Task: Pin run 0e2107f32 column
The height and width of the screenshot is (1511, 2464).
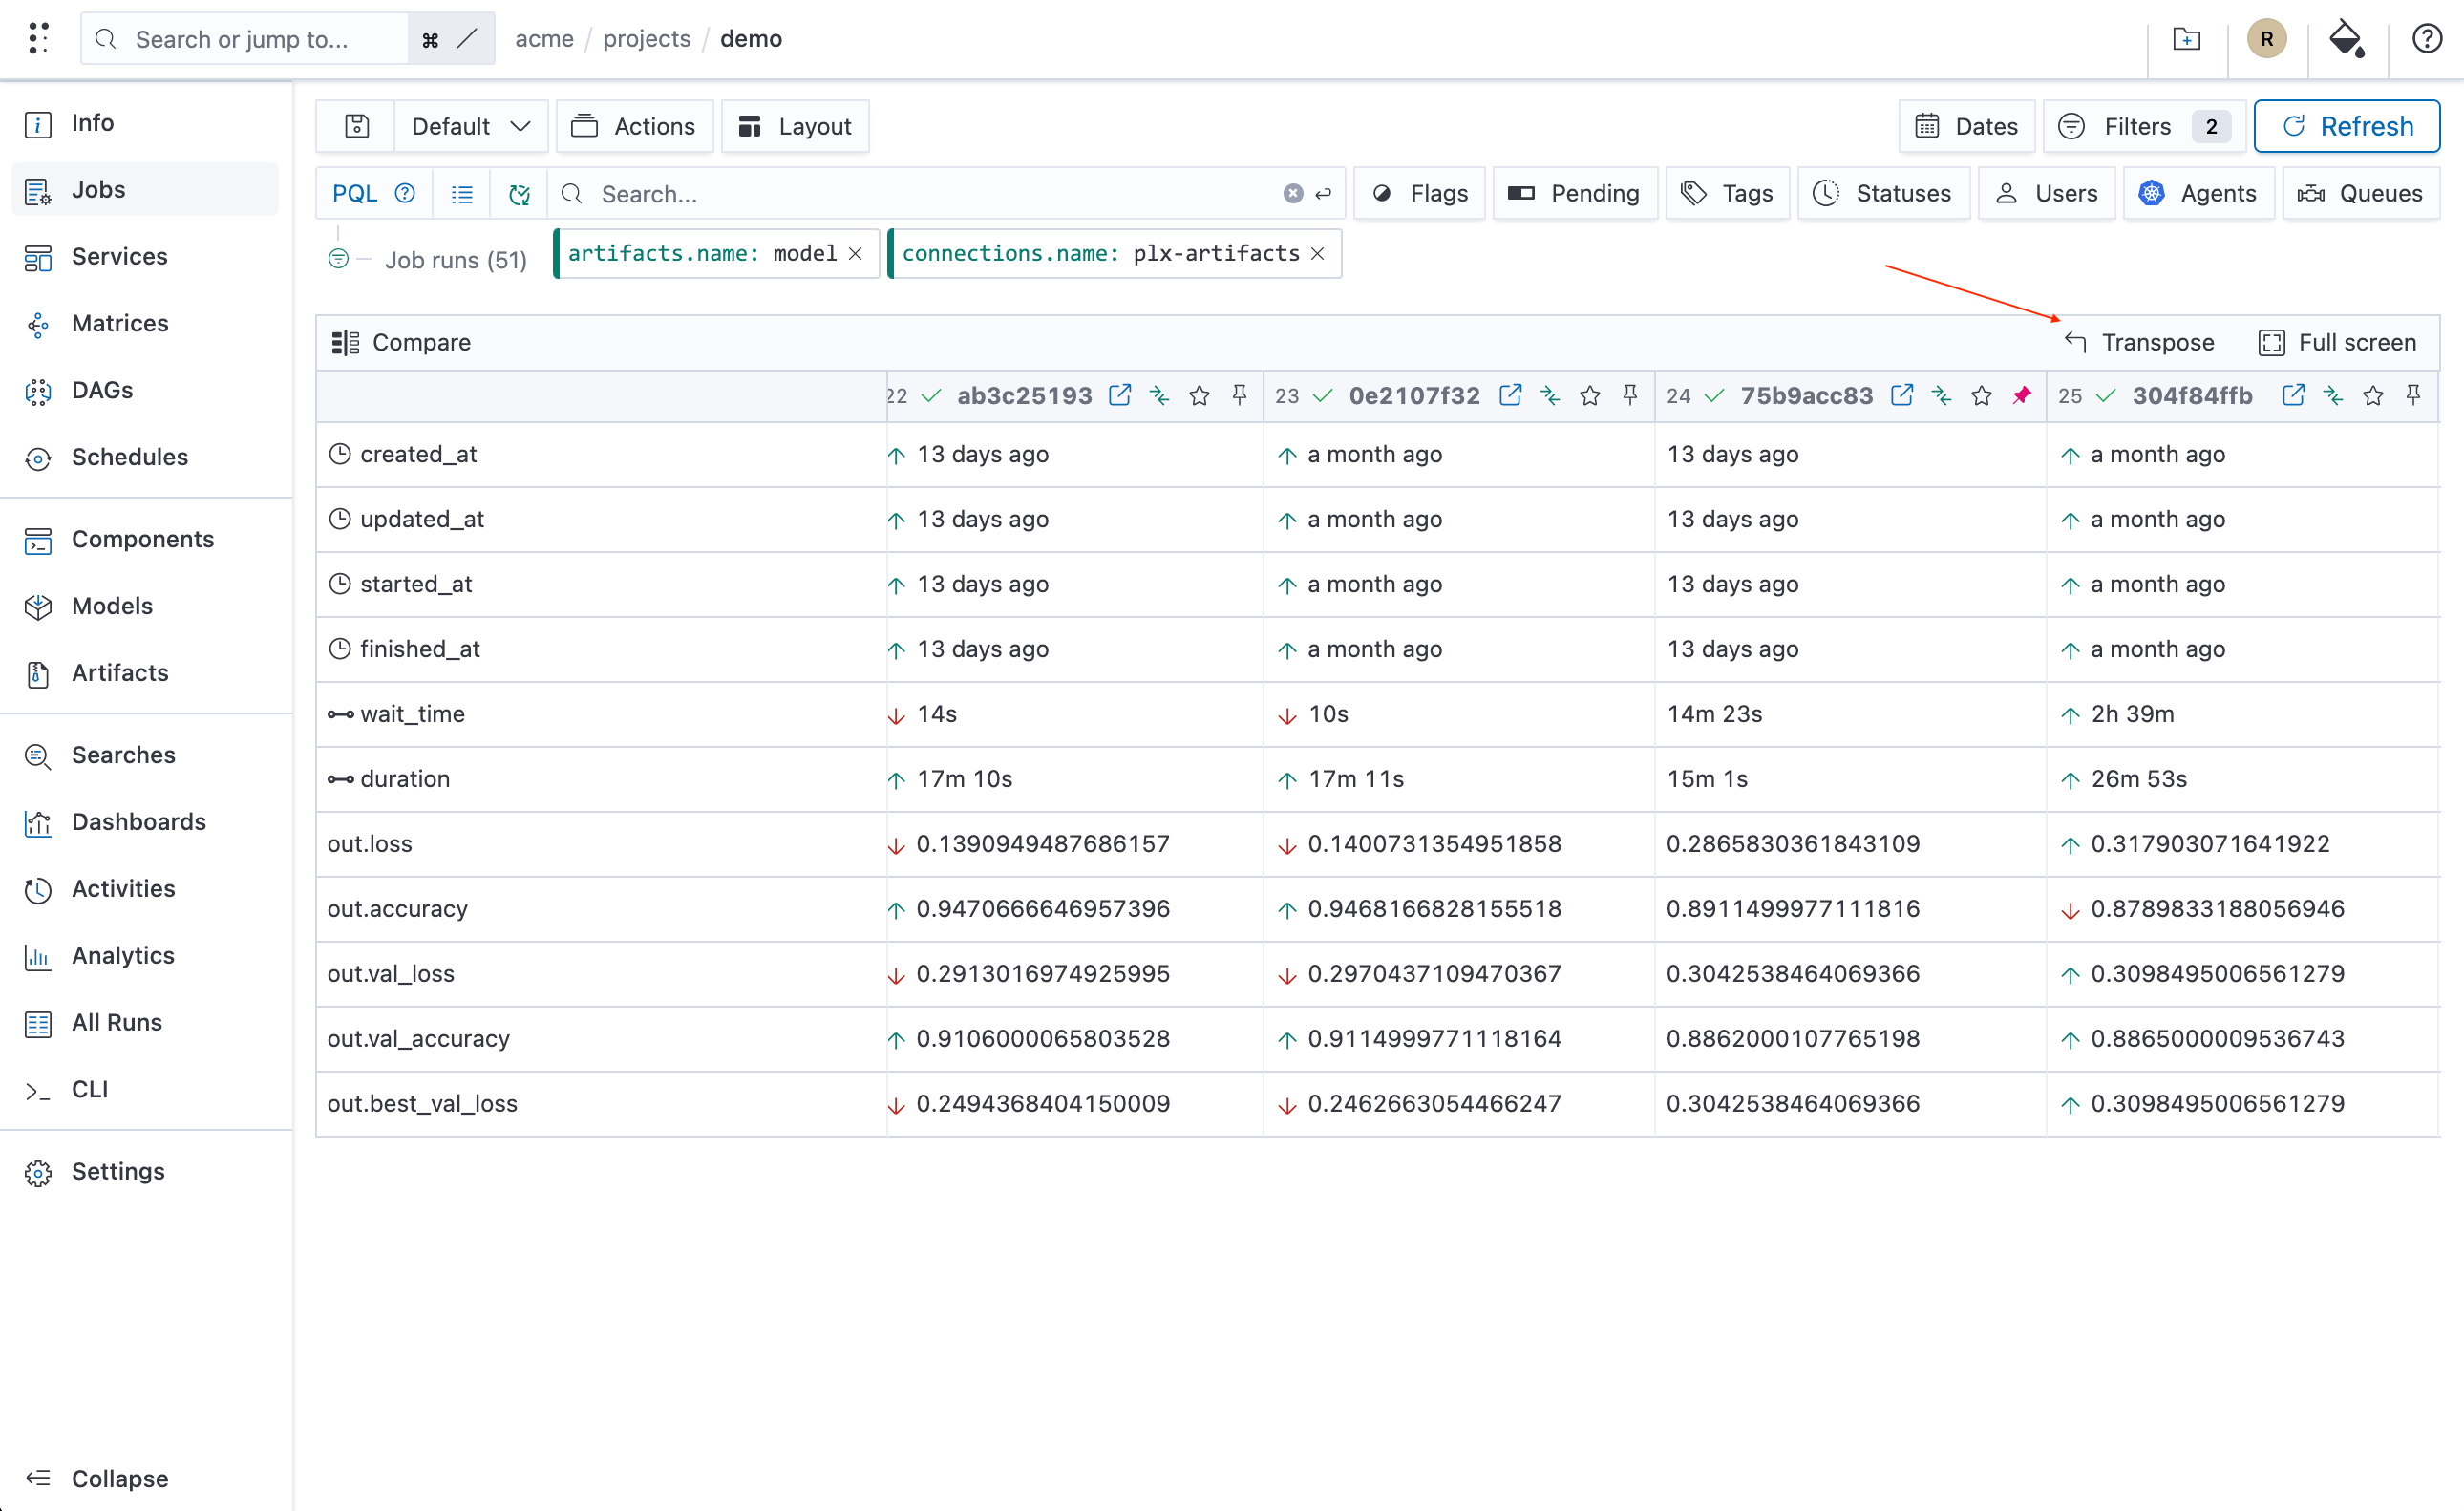Action: click(x=1630, y=395)
